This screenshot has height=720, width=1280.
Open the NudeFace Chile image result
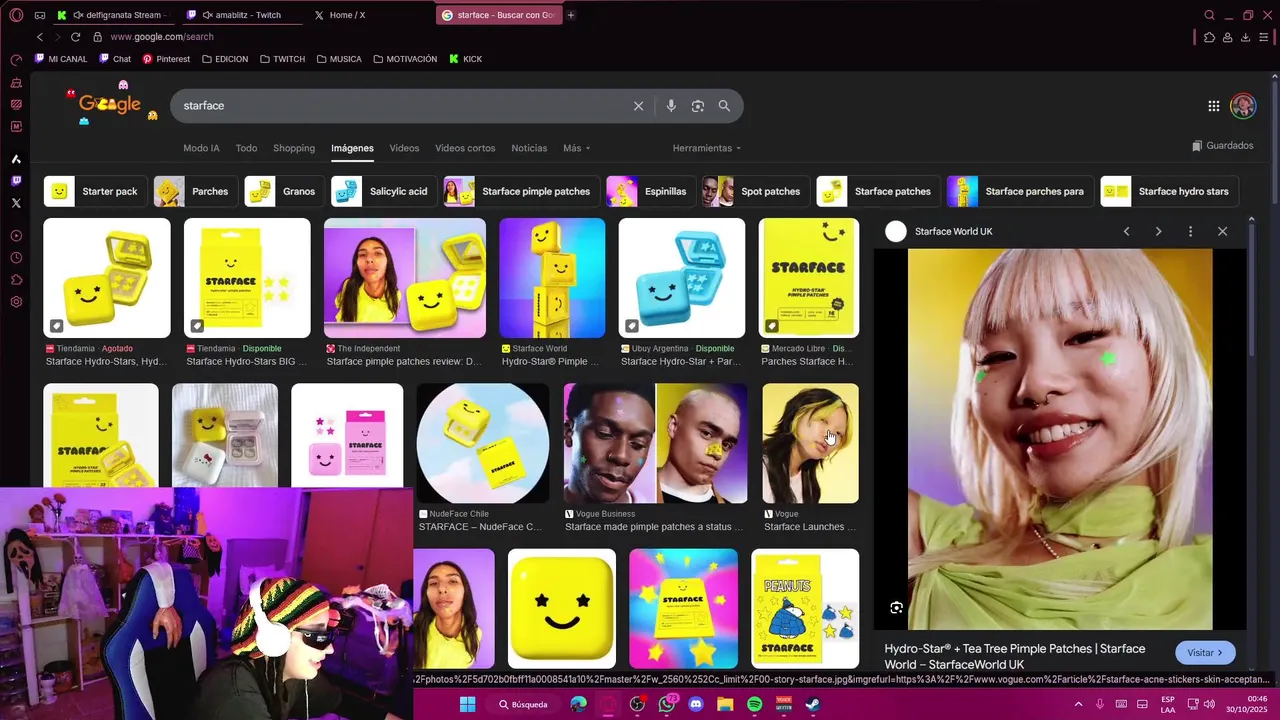click(x=482, y=443)
